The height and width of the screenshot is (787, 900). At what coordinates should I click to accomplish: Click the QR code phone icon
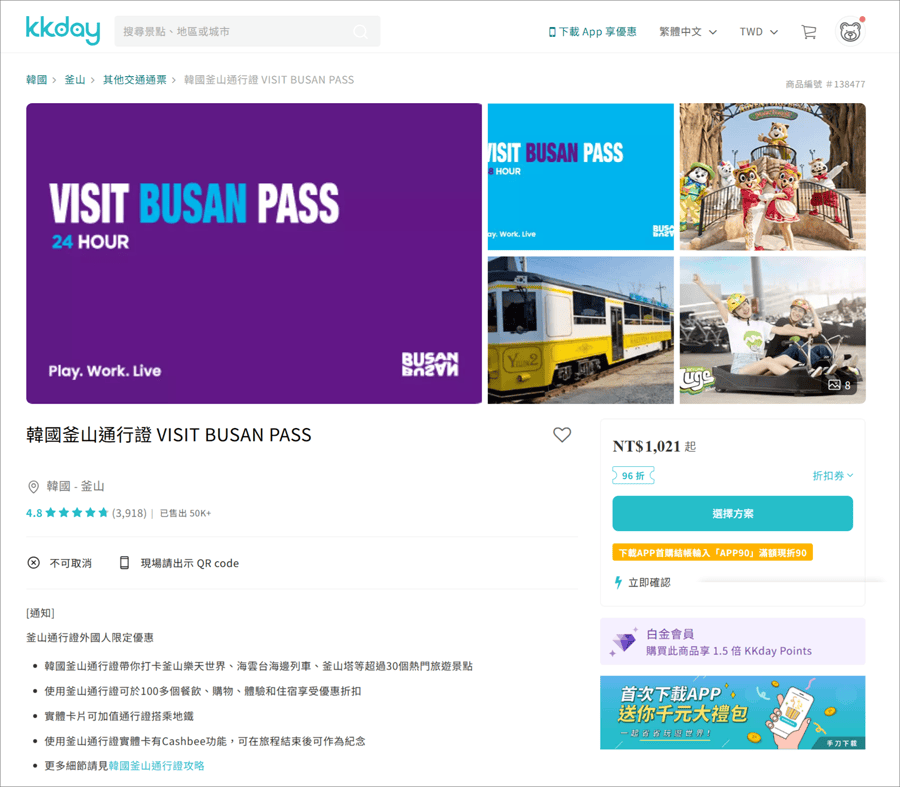tap(124, 563)
